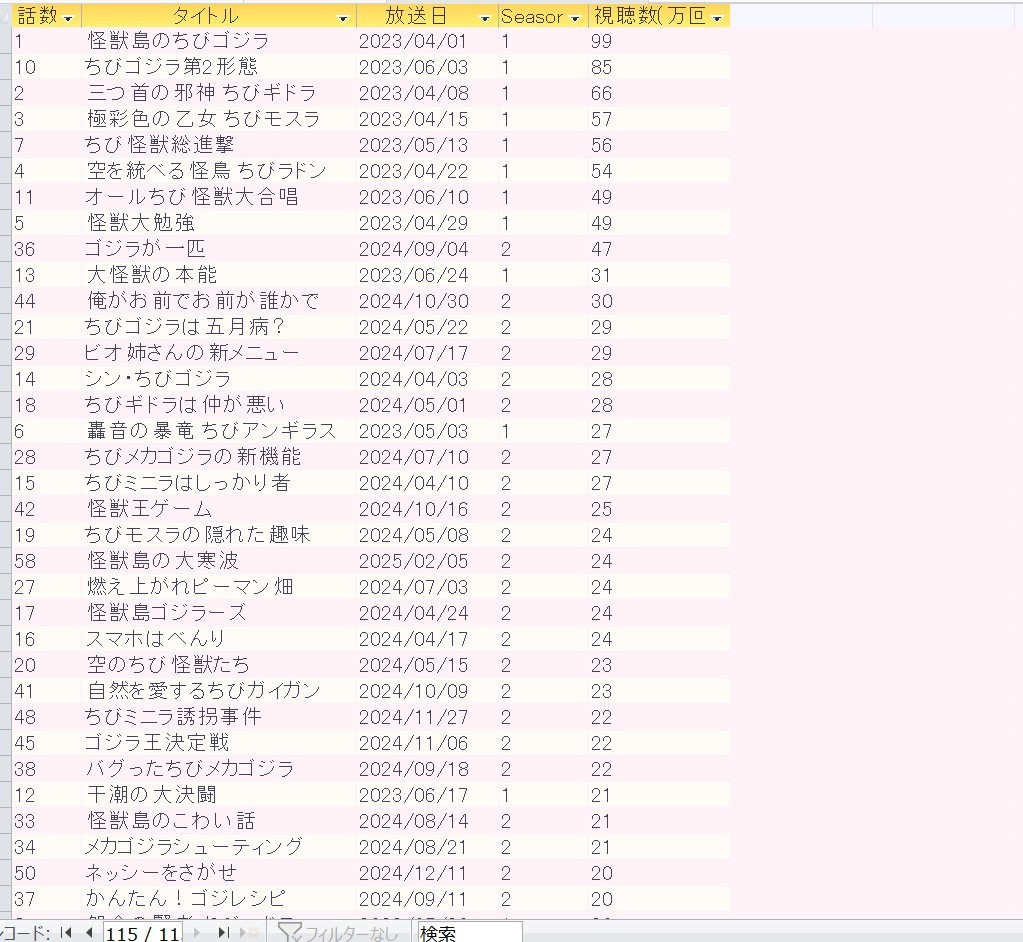Click the title cell ビオ姉さんの新メニュー
The height and width of the screenshot is (942, 1023).
(x=219, y=353)
